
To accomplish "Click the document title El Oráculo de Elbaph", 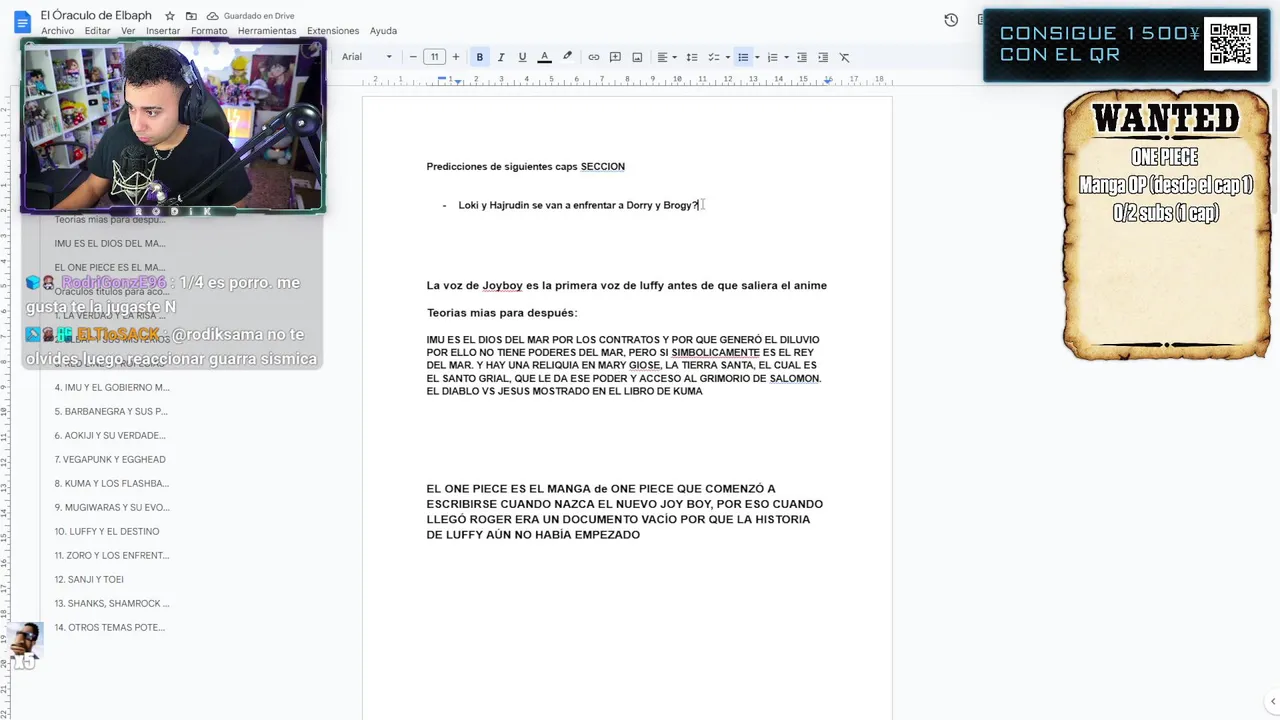I will pos(96,15).
